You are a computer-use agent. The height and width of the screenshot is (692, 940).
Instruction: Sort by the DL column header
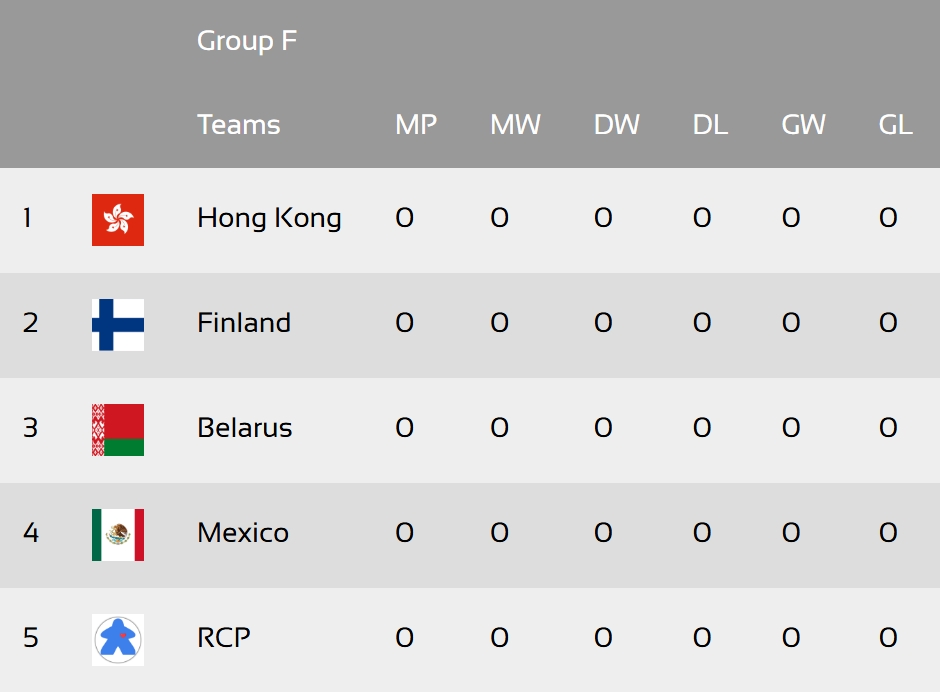[x=710, y=125]
